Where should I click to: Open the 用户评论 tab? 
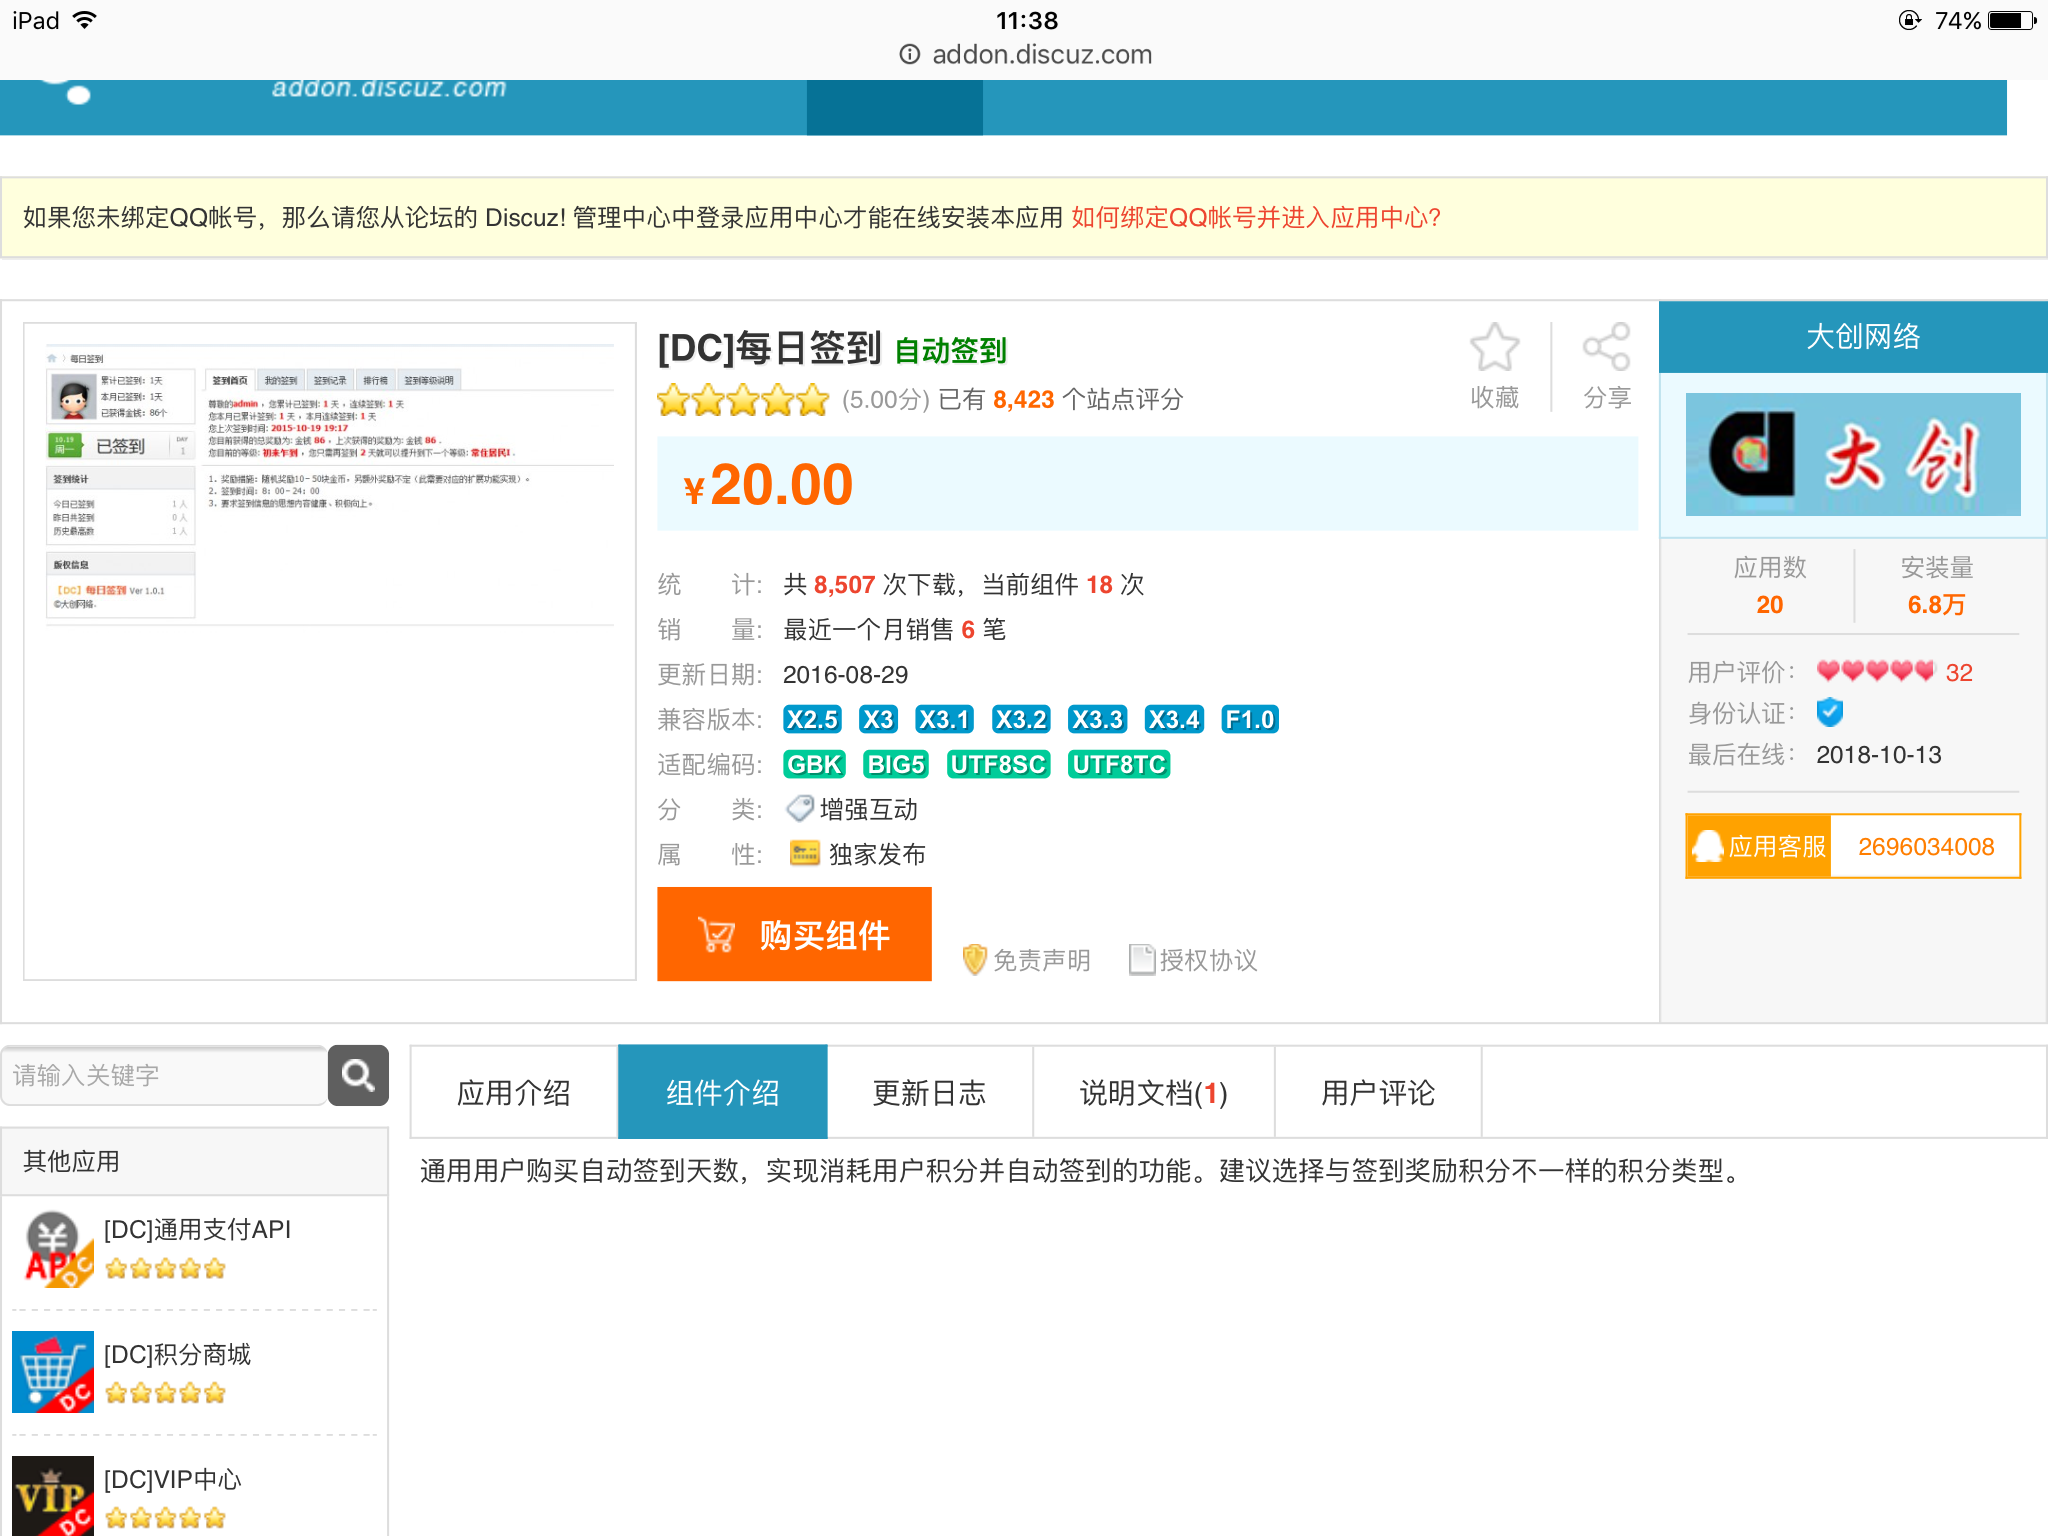1377,1093
